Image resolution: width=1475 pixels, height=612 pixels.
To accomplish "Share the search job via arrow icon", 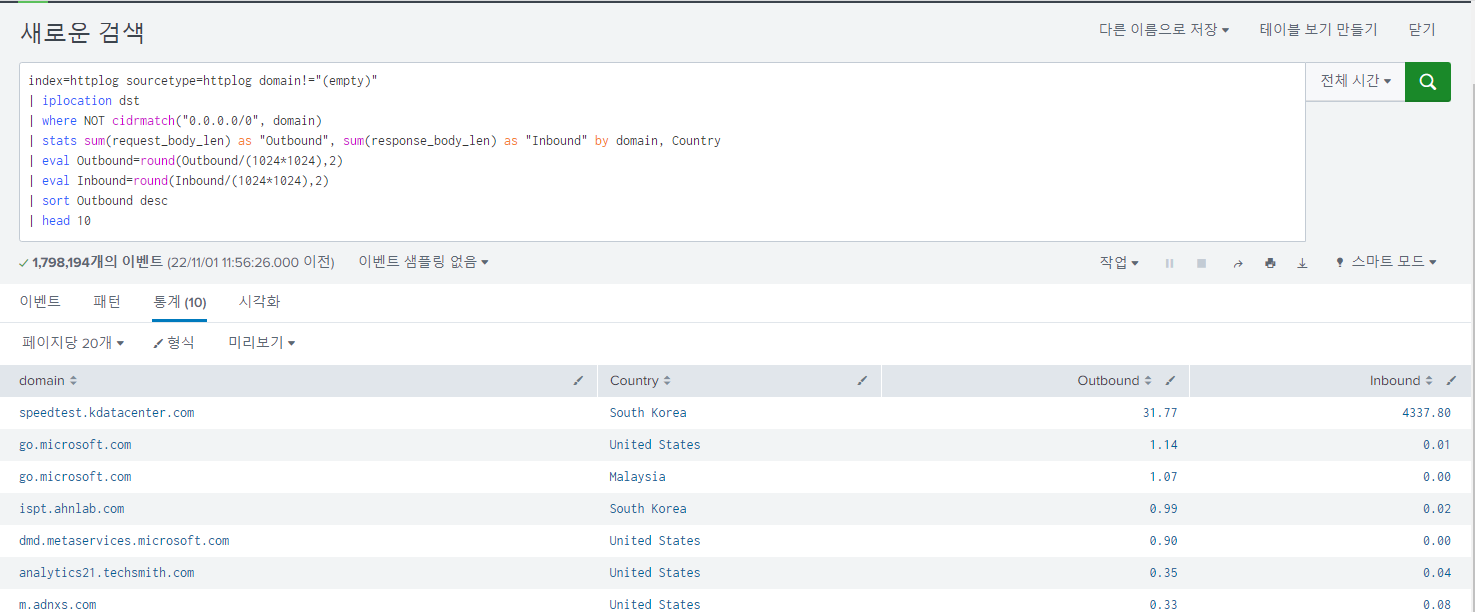I will point(1237,263).
